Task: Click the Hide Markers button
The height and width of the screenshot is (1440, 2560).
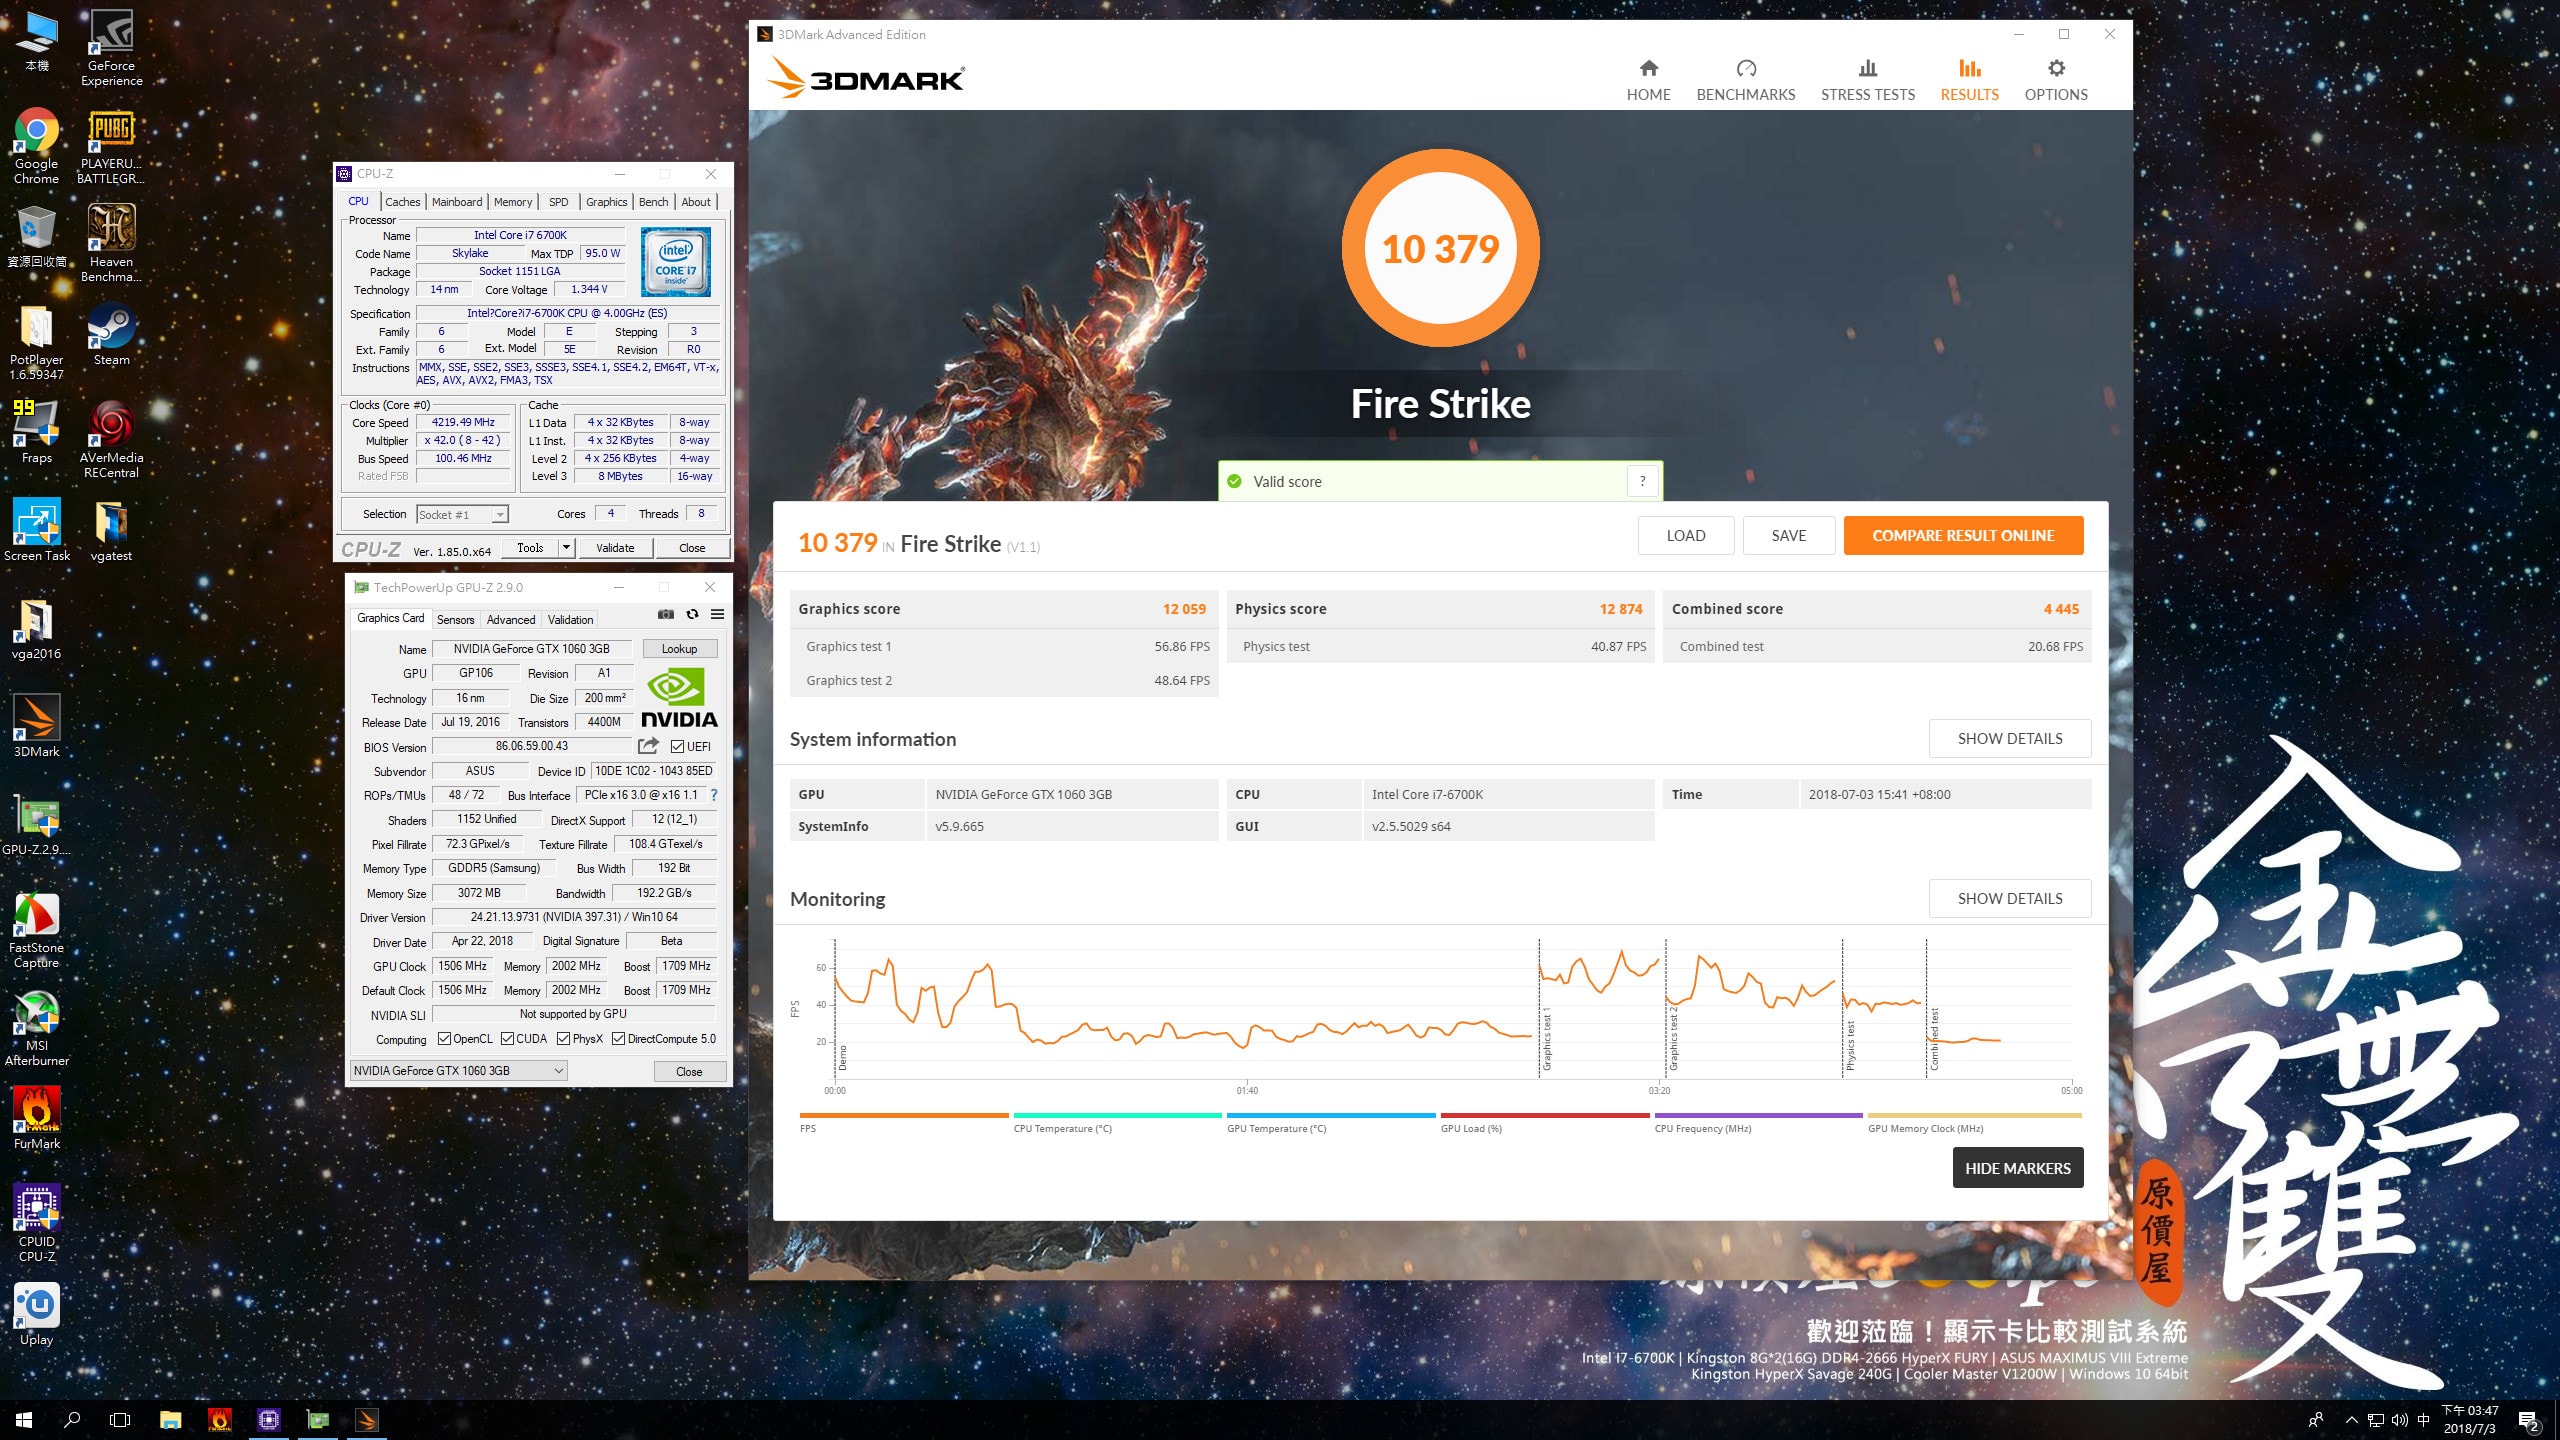Action: [x=2017, y=1168]
